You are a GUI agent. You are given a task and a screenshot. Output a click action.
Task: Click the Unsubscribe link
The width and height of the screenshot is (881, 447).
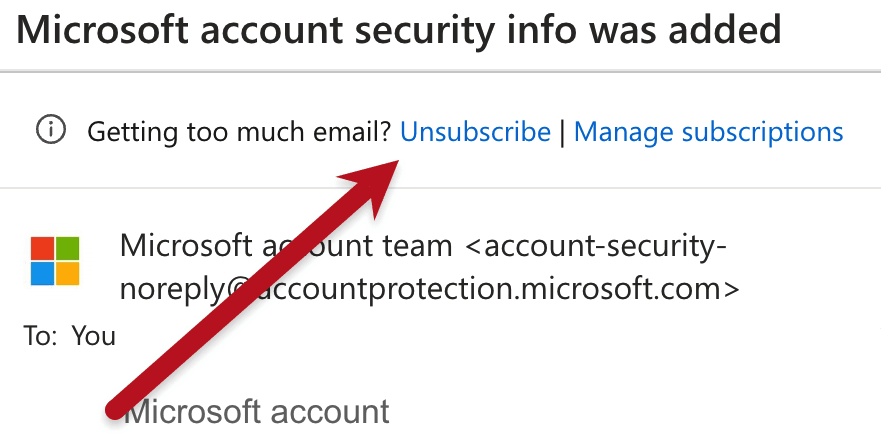475,132
